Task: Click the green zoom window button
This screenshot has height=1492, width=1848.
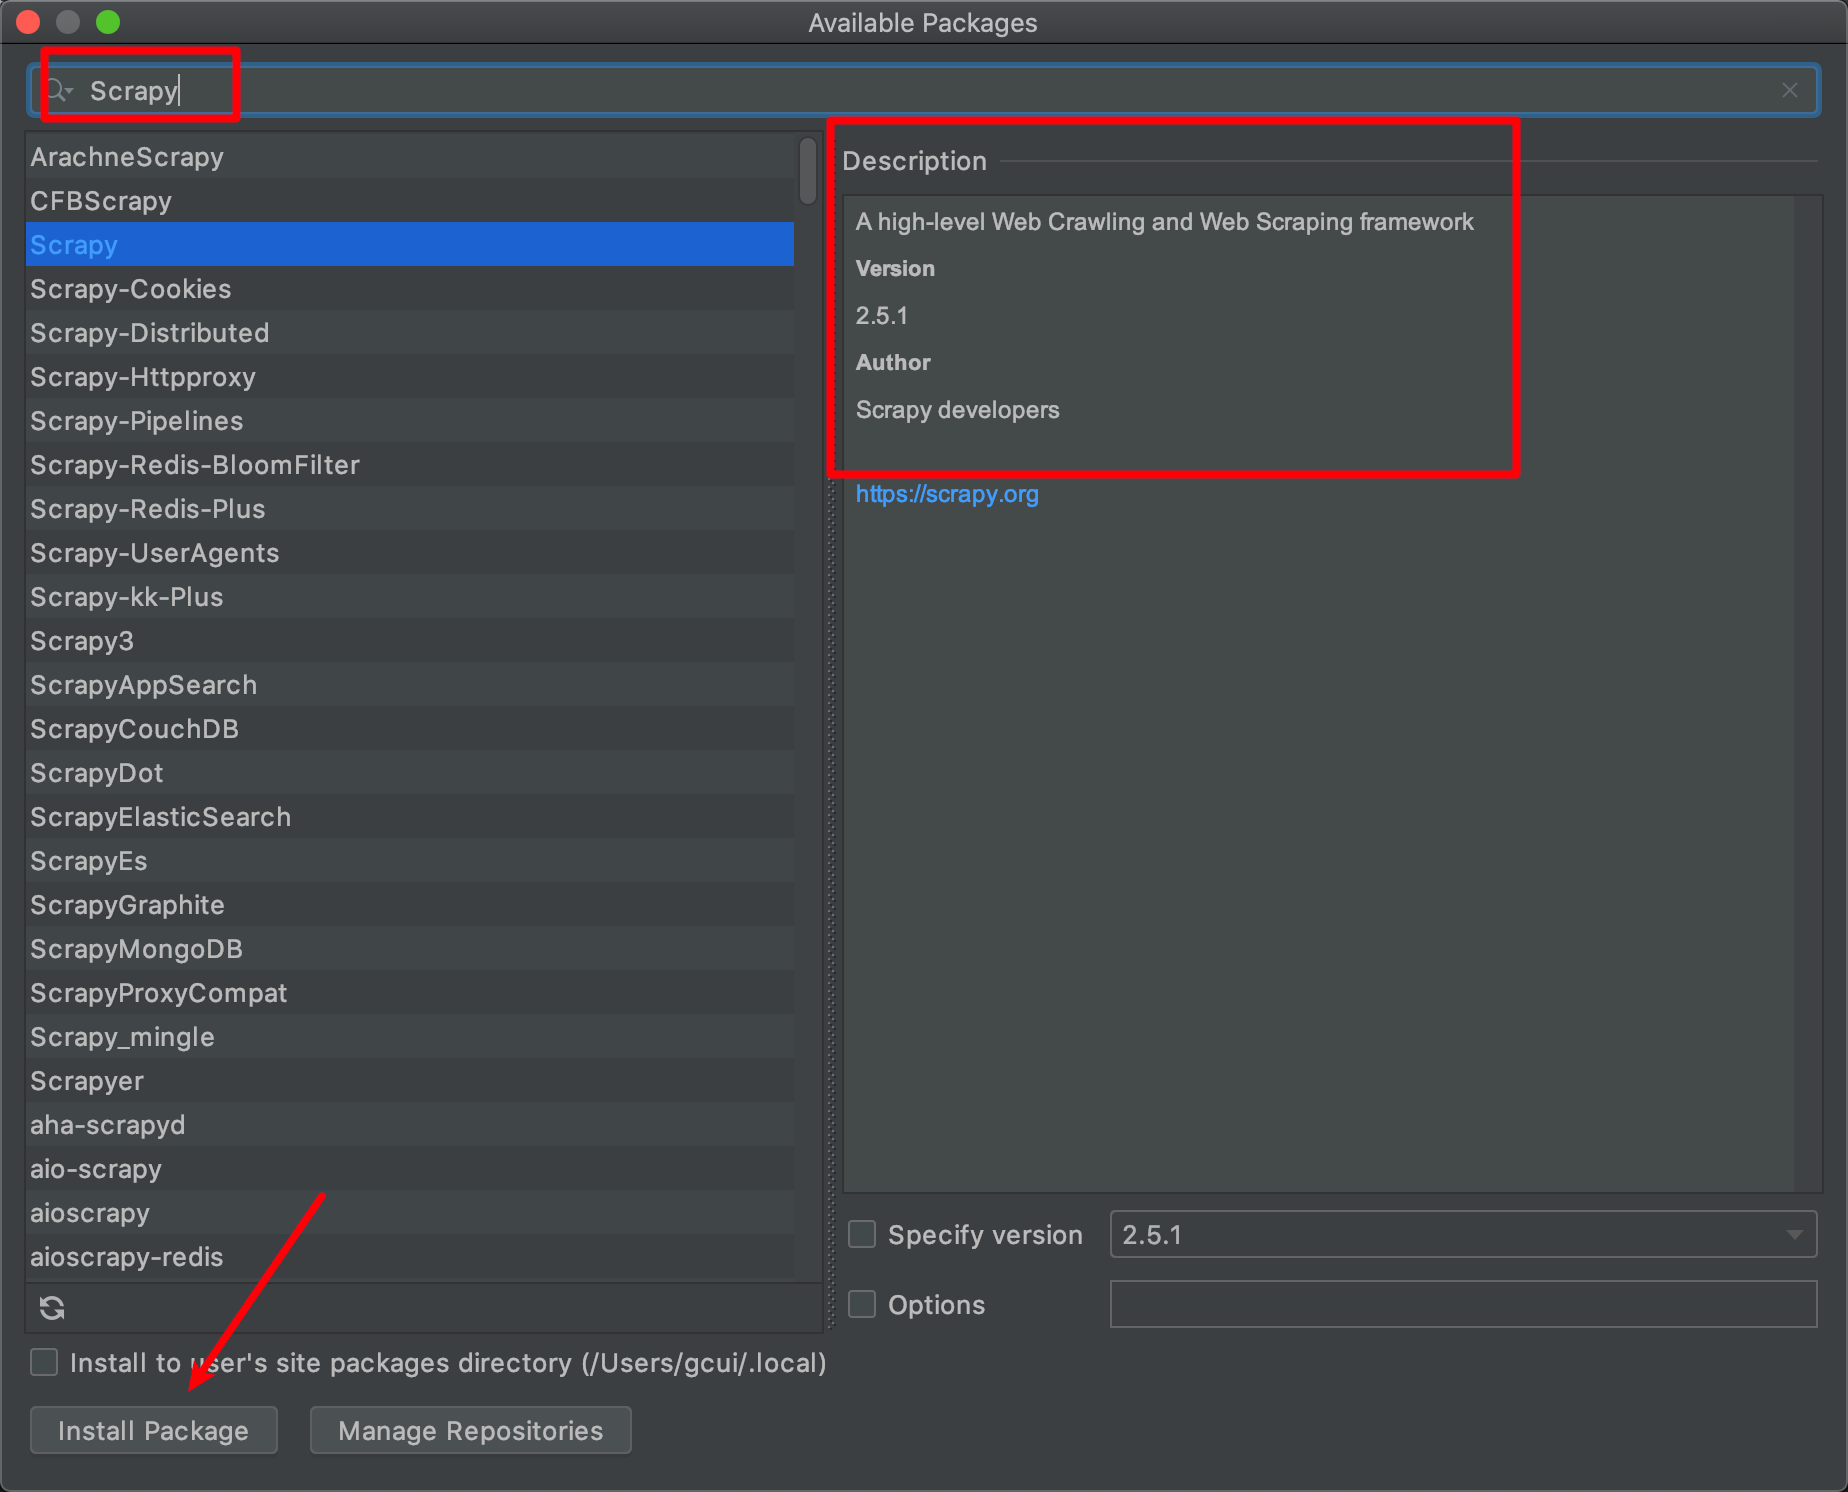Action: click(108, 21)
